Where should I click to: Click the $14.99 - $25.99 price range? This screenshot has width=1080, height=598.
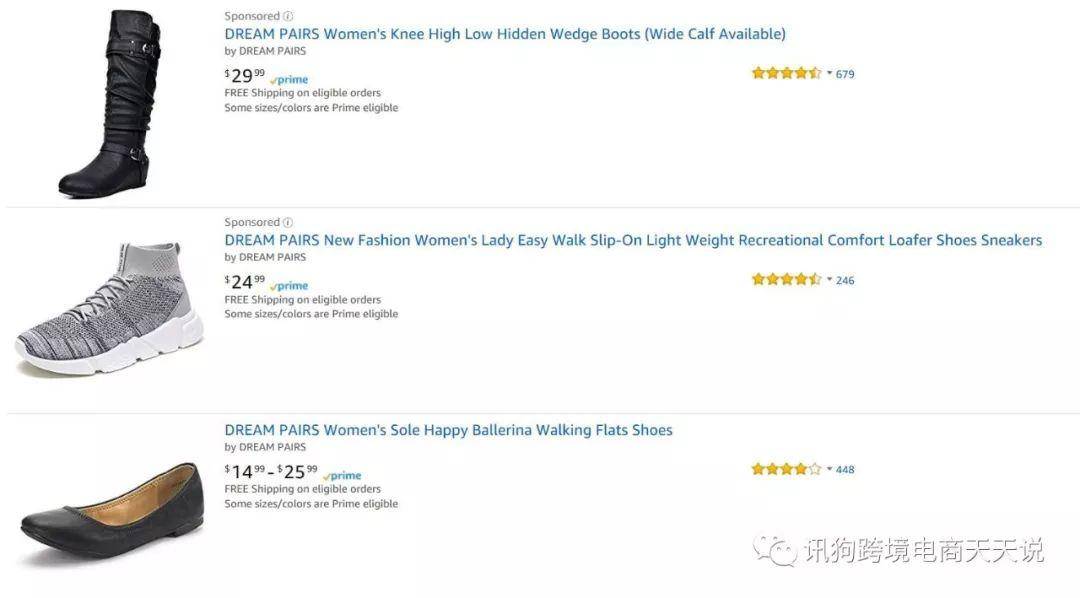(x=271, y=472)
